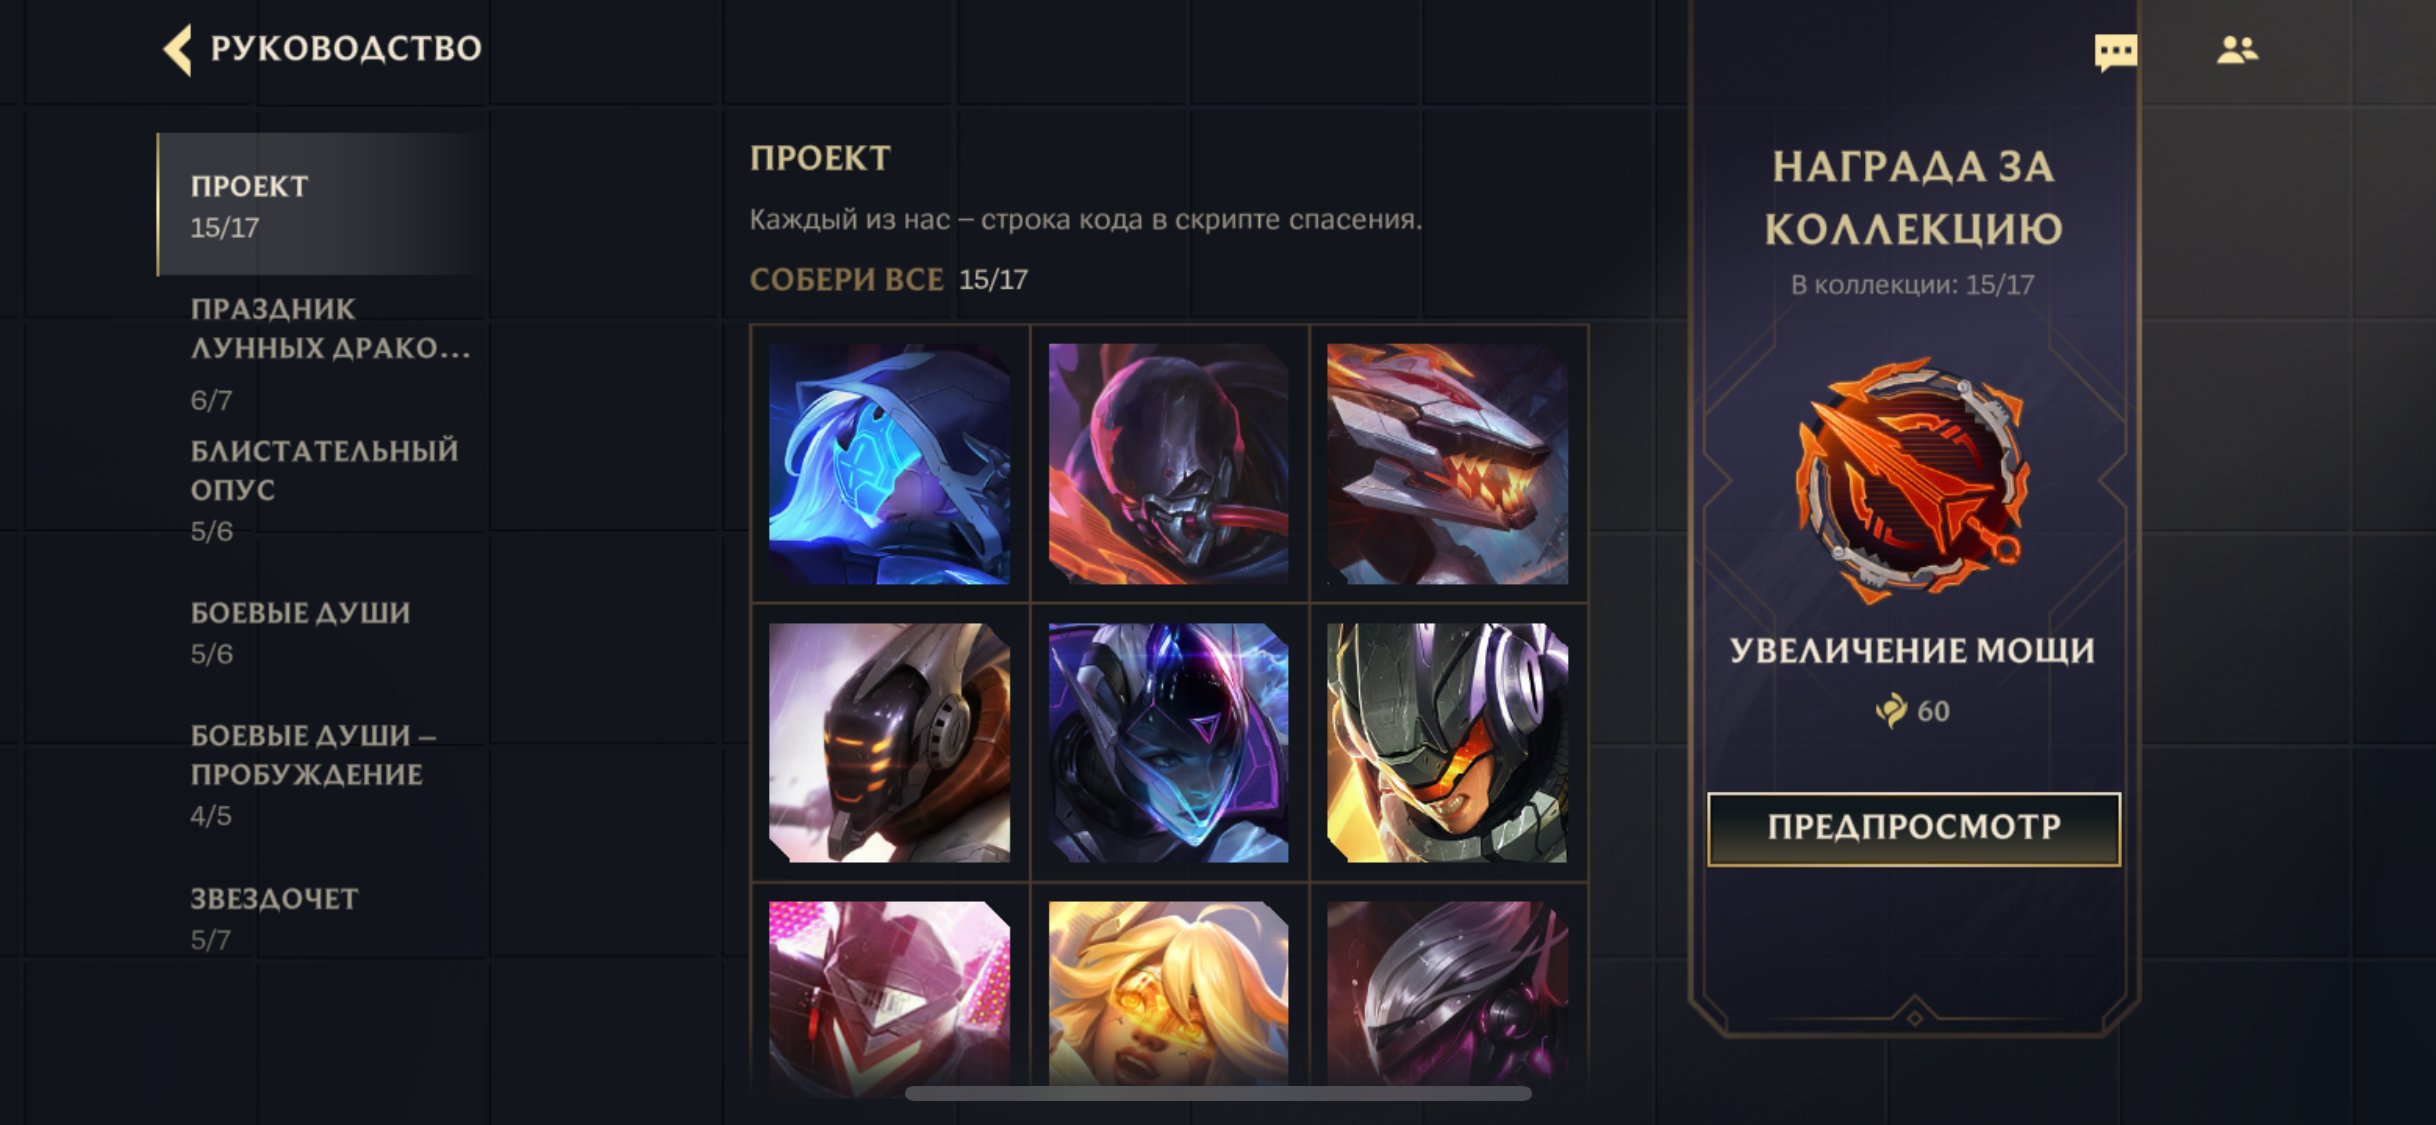Click the Предпросмотр button
Viewport: 2436px width, 1125px height.
point(1913,828)
